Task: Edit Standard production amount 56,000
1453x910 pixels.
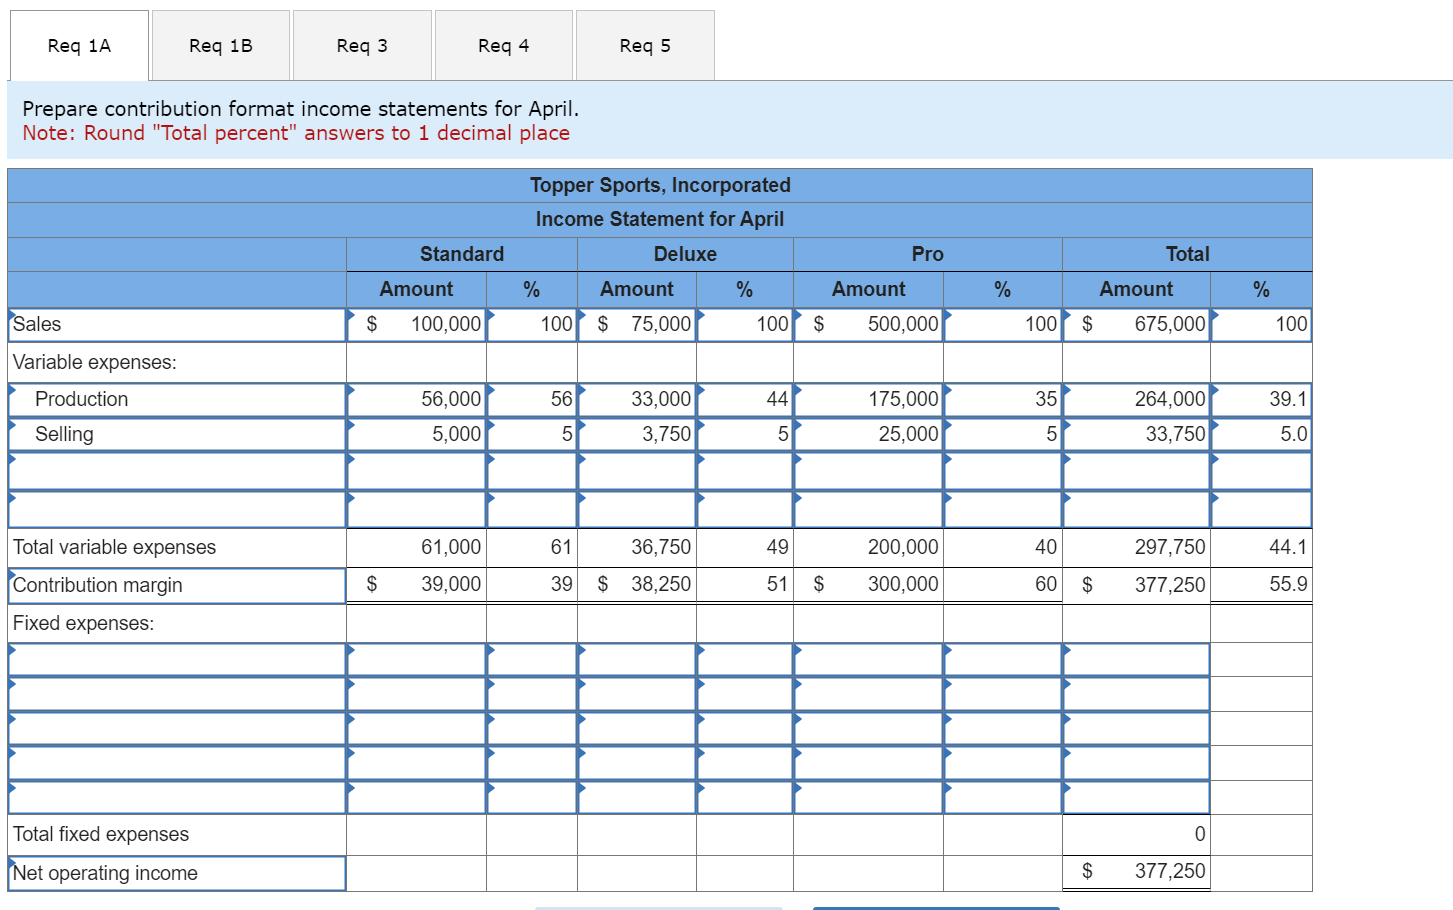Action: 416,400
